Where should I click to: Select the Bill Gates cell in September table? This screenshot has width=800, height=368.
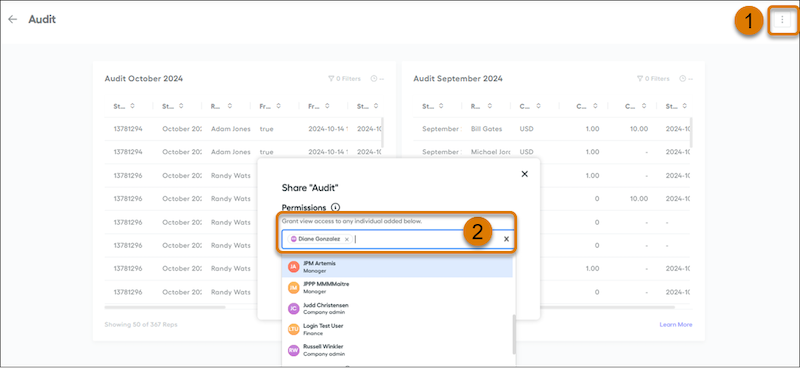click(x=486, y=129)
